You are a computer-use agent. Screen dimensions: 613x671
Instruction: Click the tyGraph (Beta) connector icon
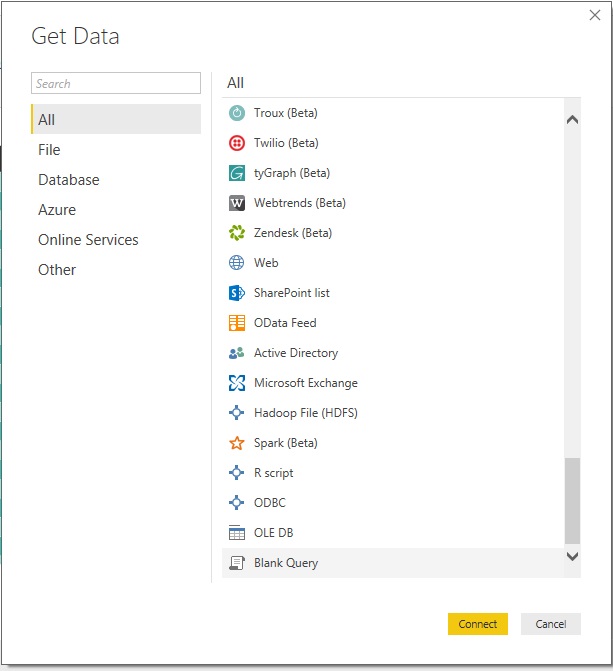click(237, 173)
